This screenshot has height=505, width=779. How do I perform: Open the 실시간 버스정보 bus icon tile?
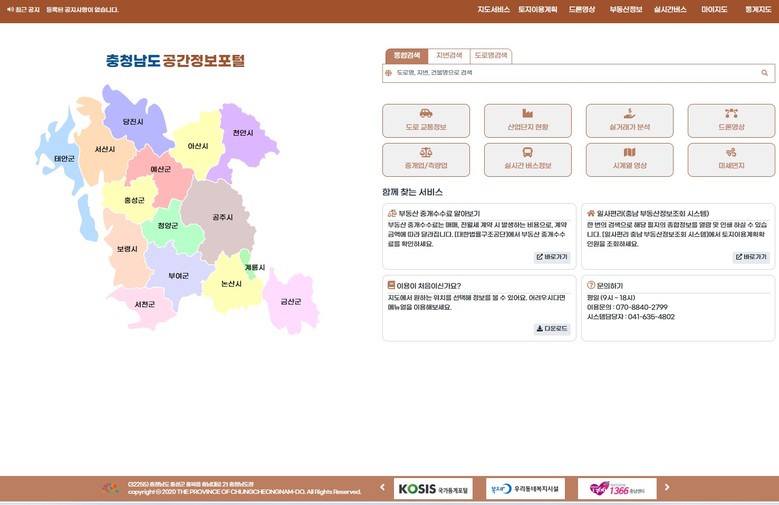(x=528, y=159)
